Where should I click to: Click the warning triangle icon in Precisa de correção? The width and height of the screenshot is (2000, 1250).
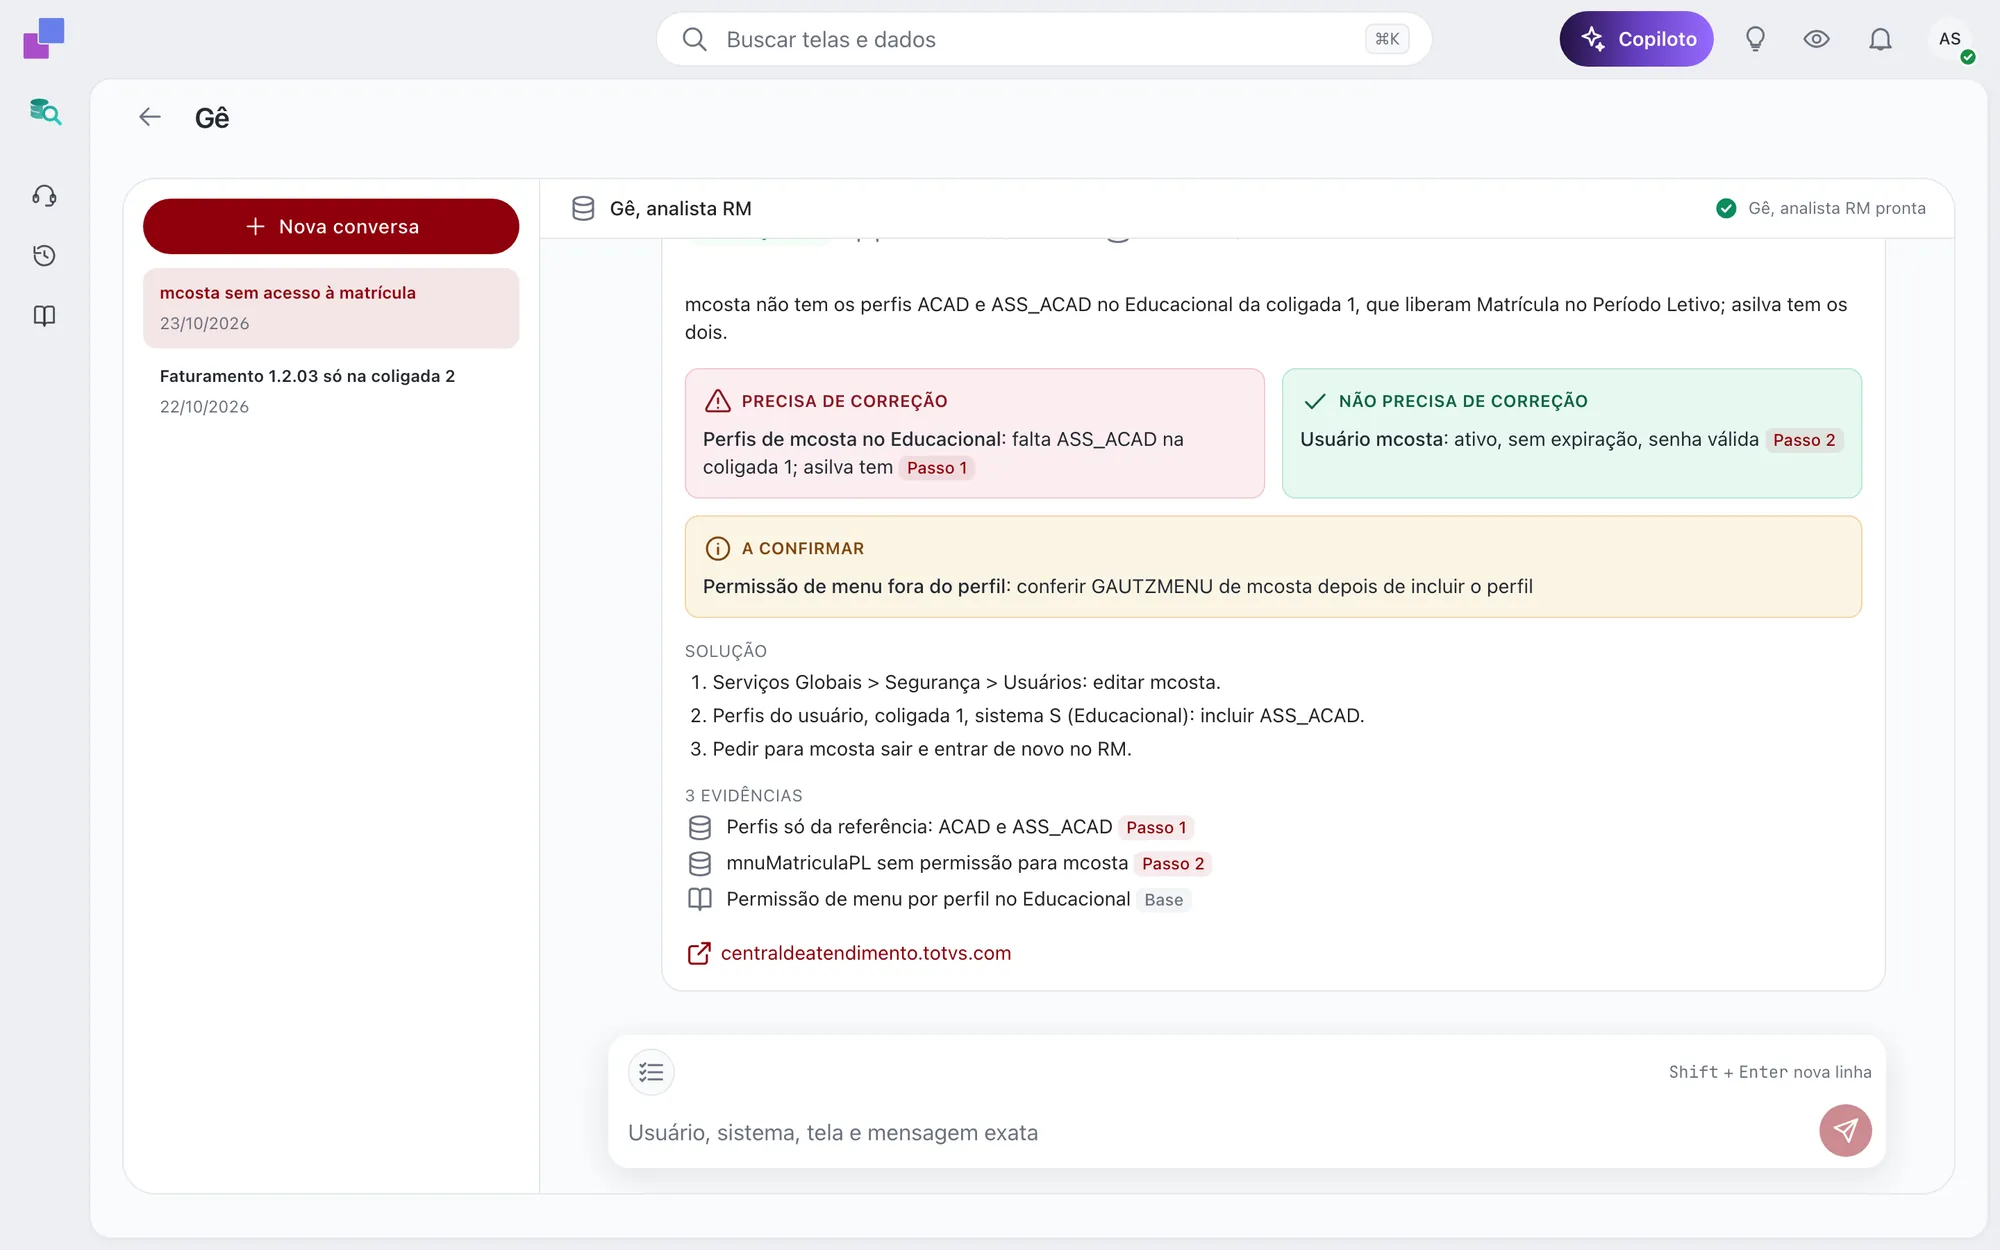click(x=718, y=401)
